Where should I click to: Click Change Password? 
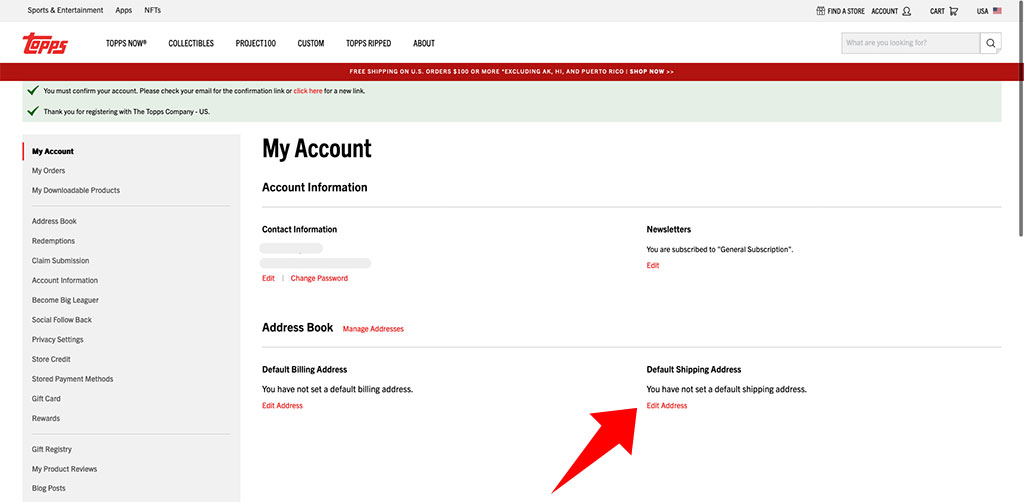pyautogui.click(x=319, y=278)
